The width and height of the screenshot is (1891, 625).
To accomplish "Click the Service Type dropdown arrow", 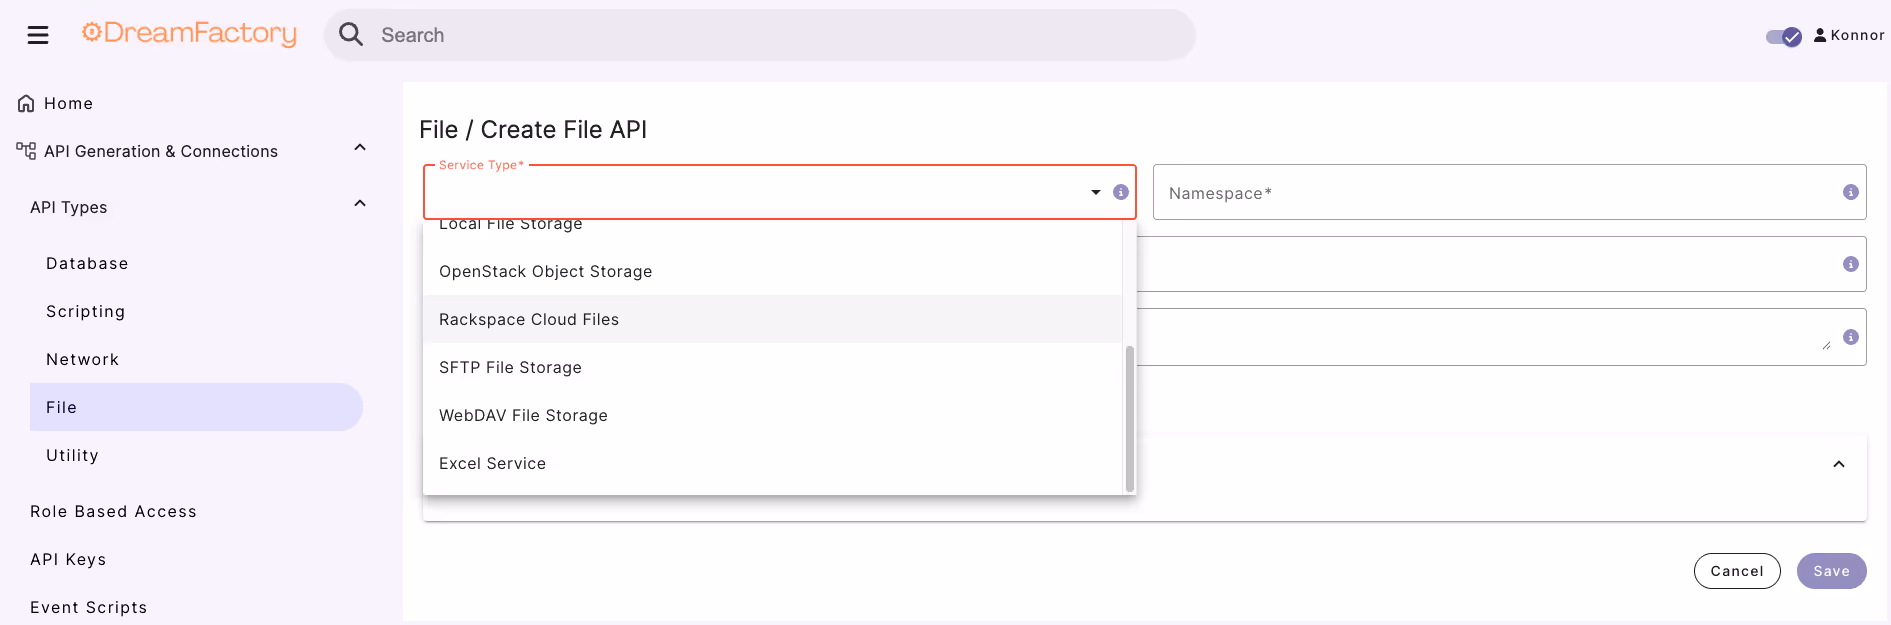I will (1096, 192).
